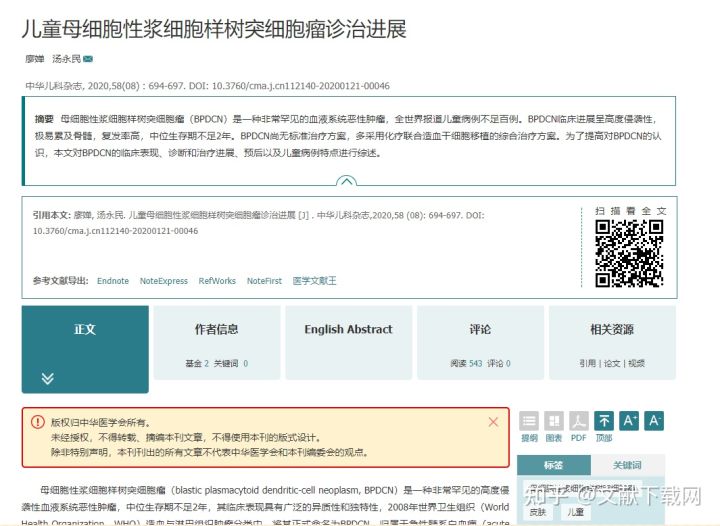The image size is (720, 526).
Task: Download the article via PDF icon
Action: pyautogui.click(x=579, y=421)
